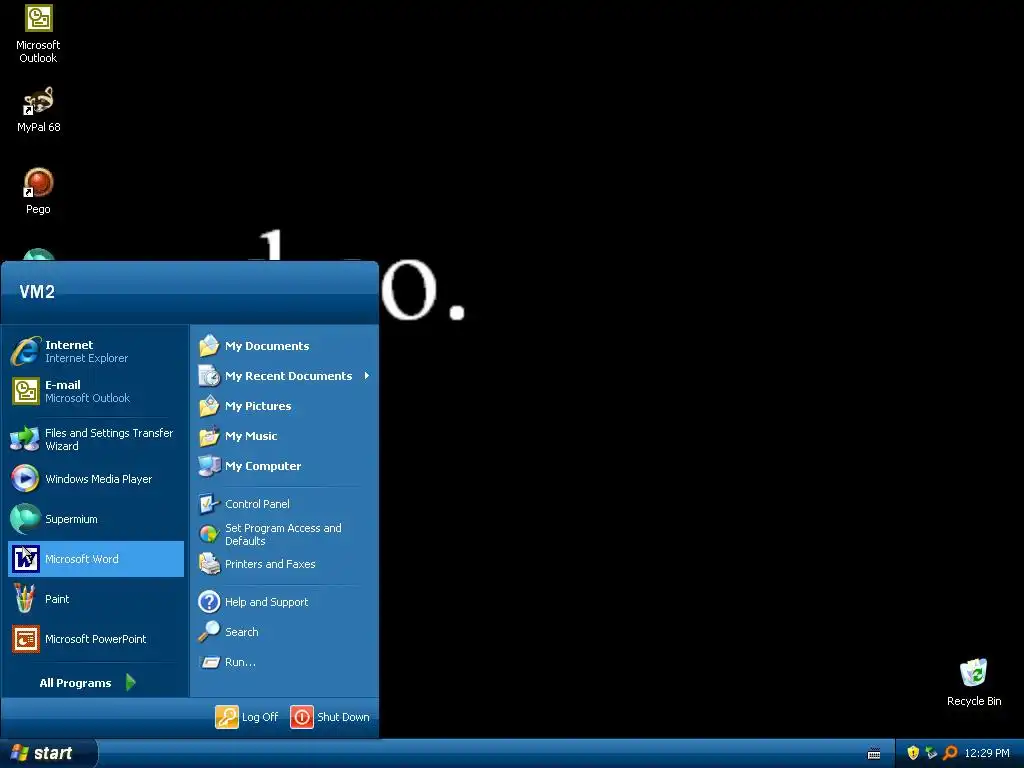Start Files and Settings Transfer Wizard
This screenshot has height=768, width=1024.
pyautogui.click(x=96, y=440)
